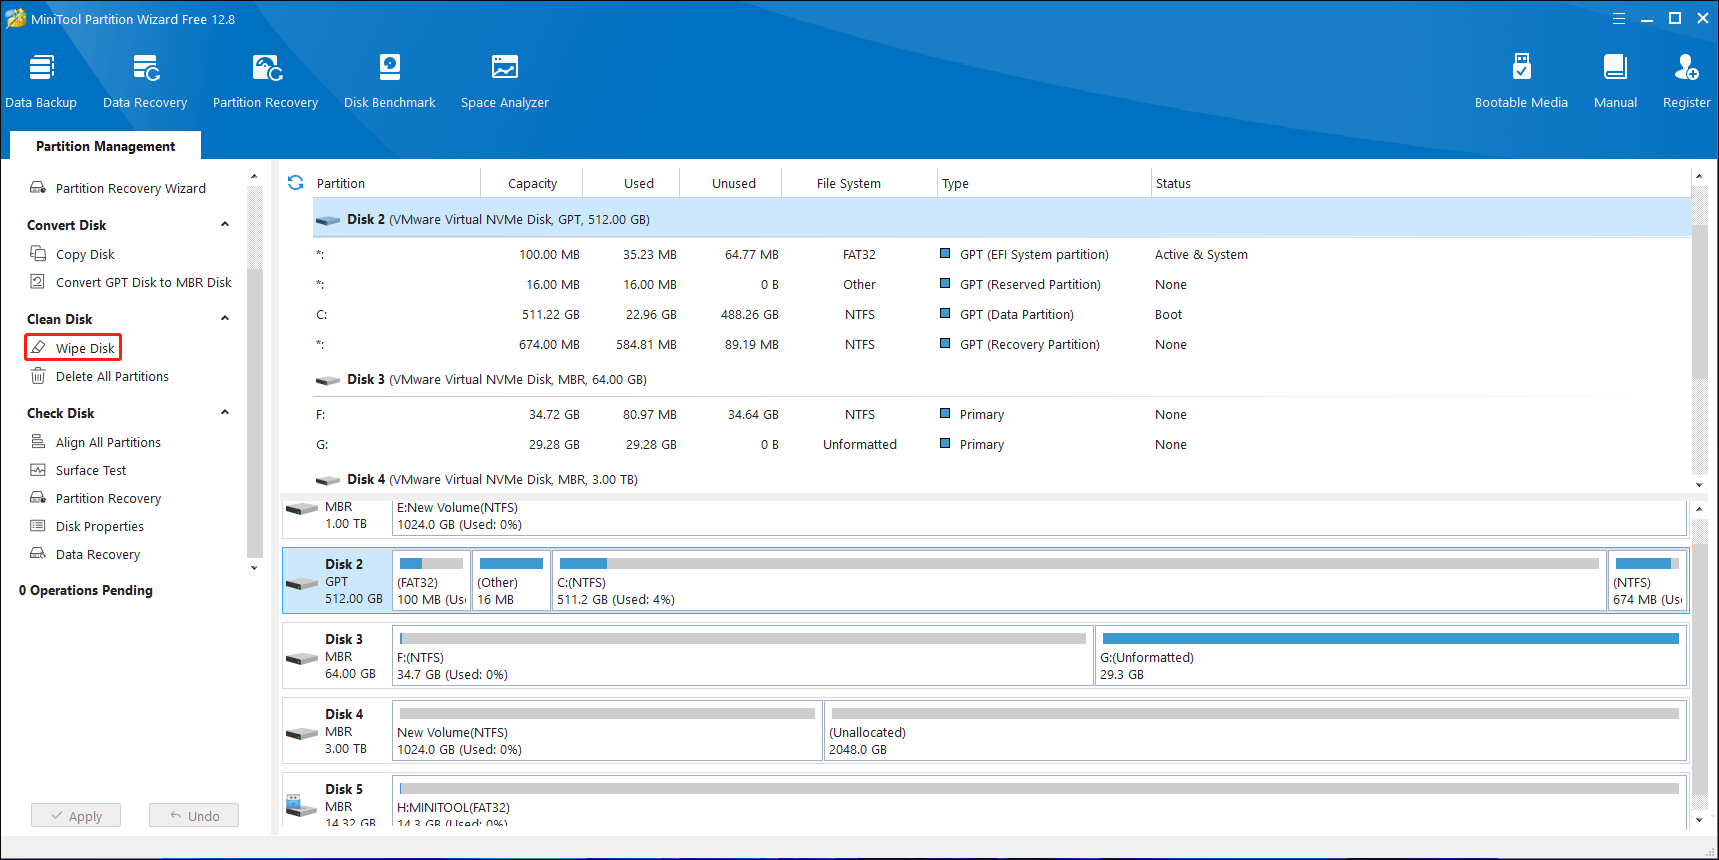Click the (Other) 16 MB block on Disk 2
1719x860 pixels.
(511, 581)
